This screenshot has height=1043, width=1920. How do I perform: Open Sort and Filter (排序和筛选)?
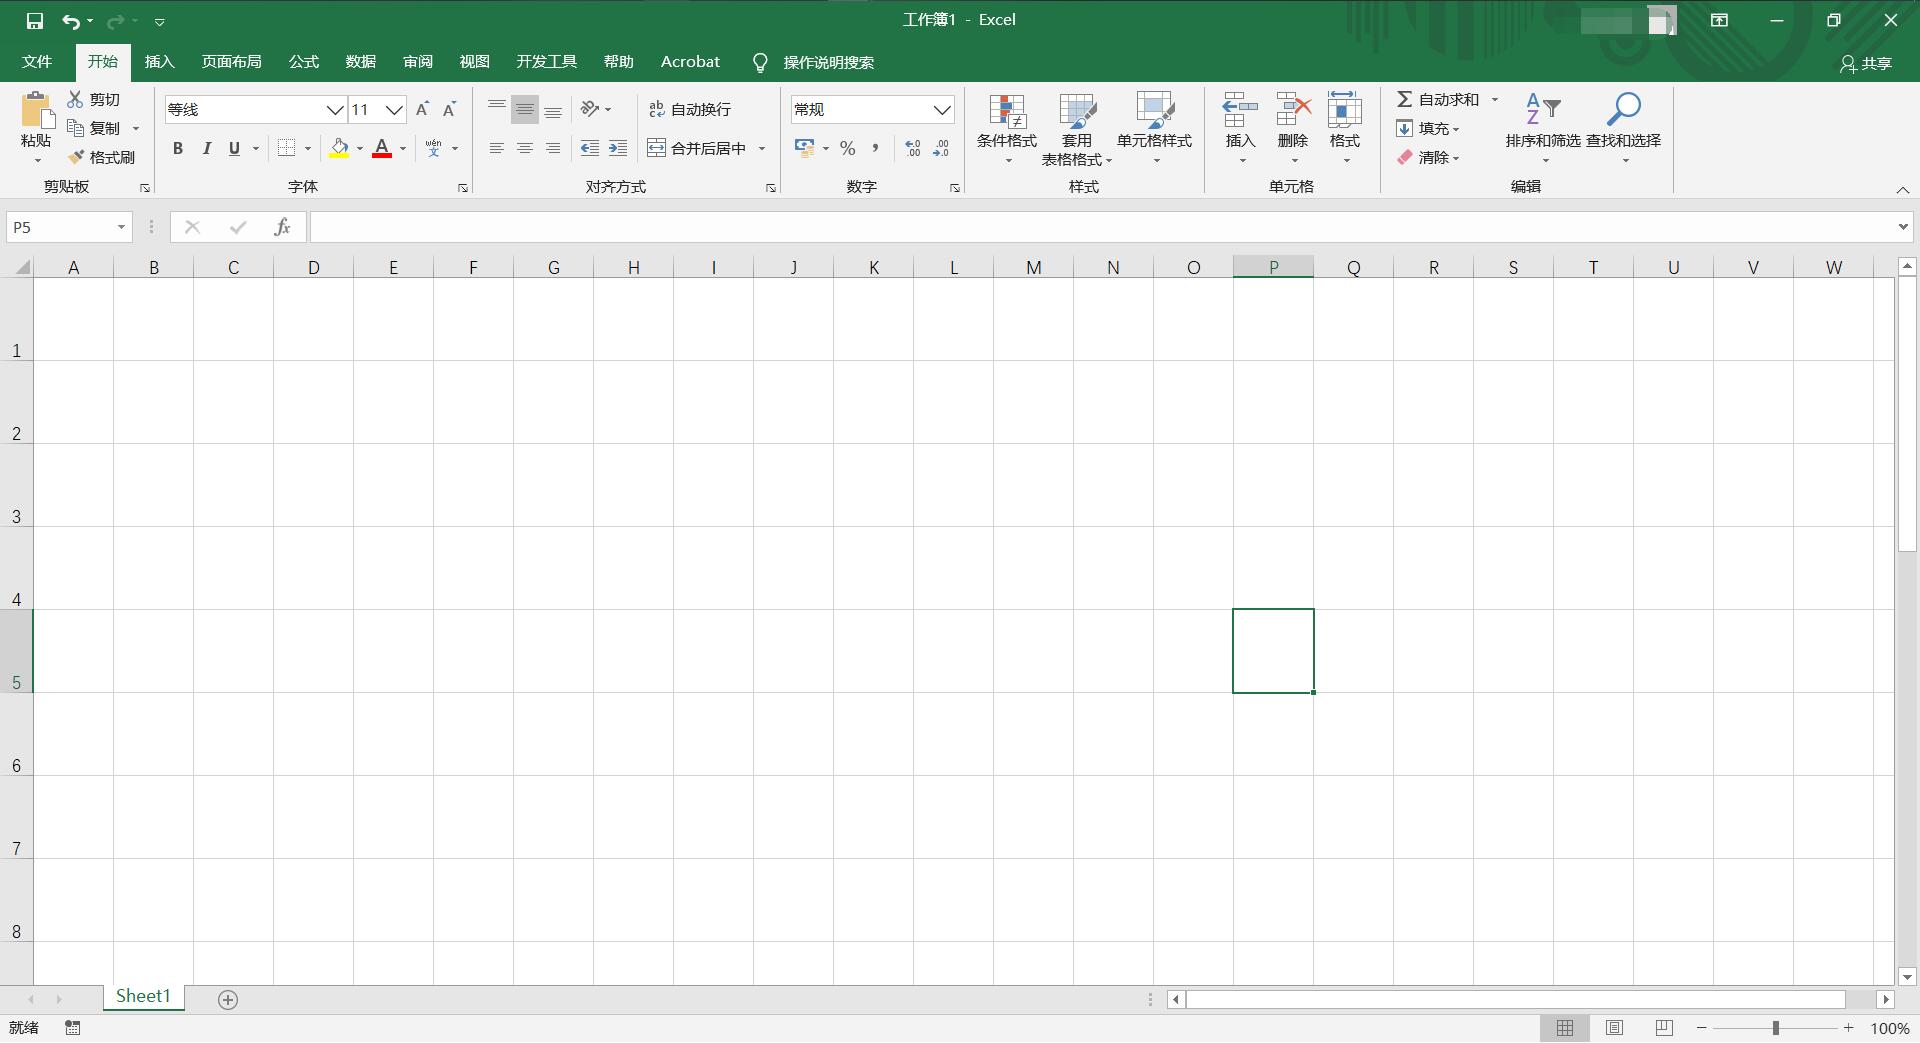point(1543,129)
